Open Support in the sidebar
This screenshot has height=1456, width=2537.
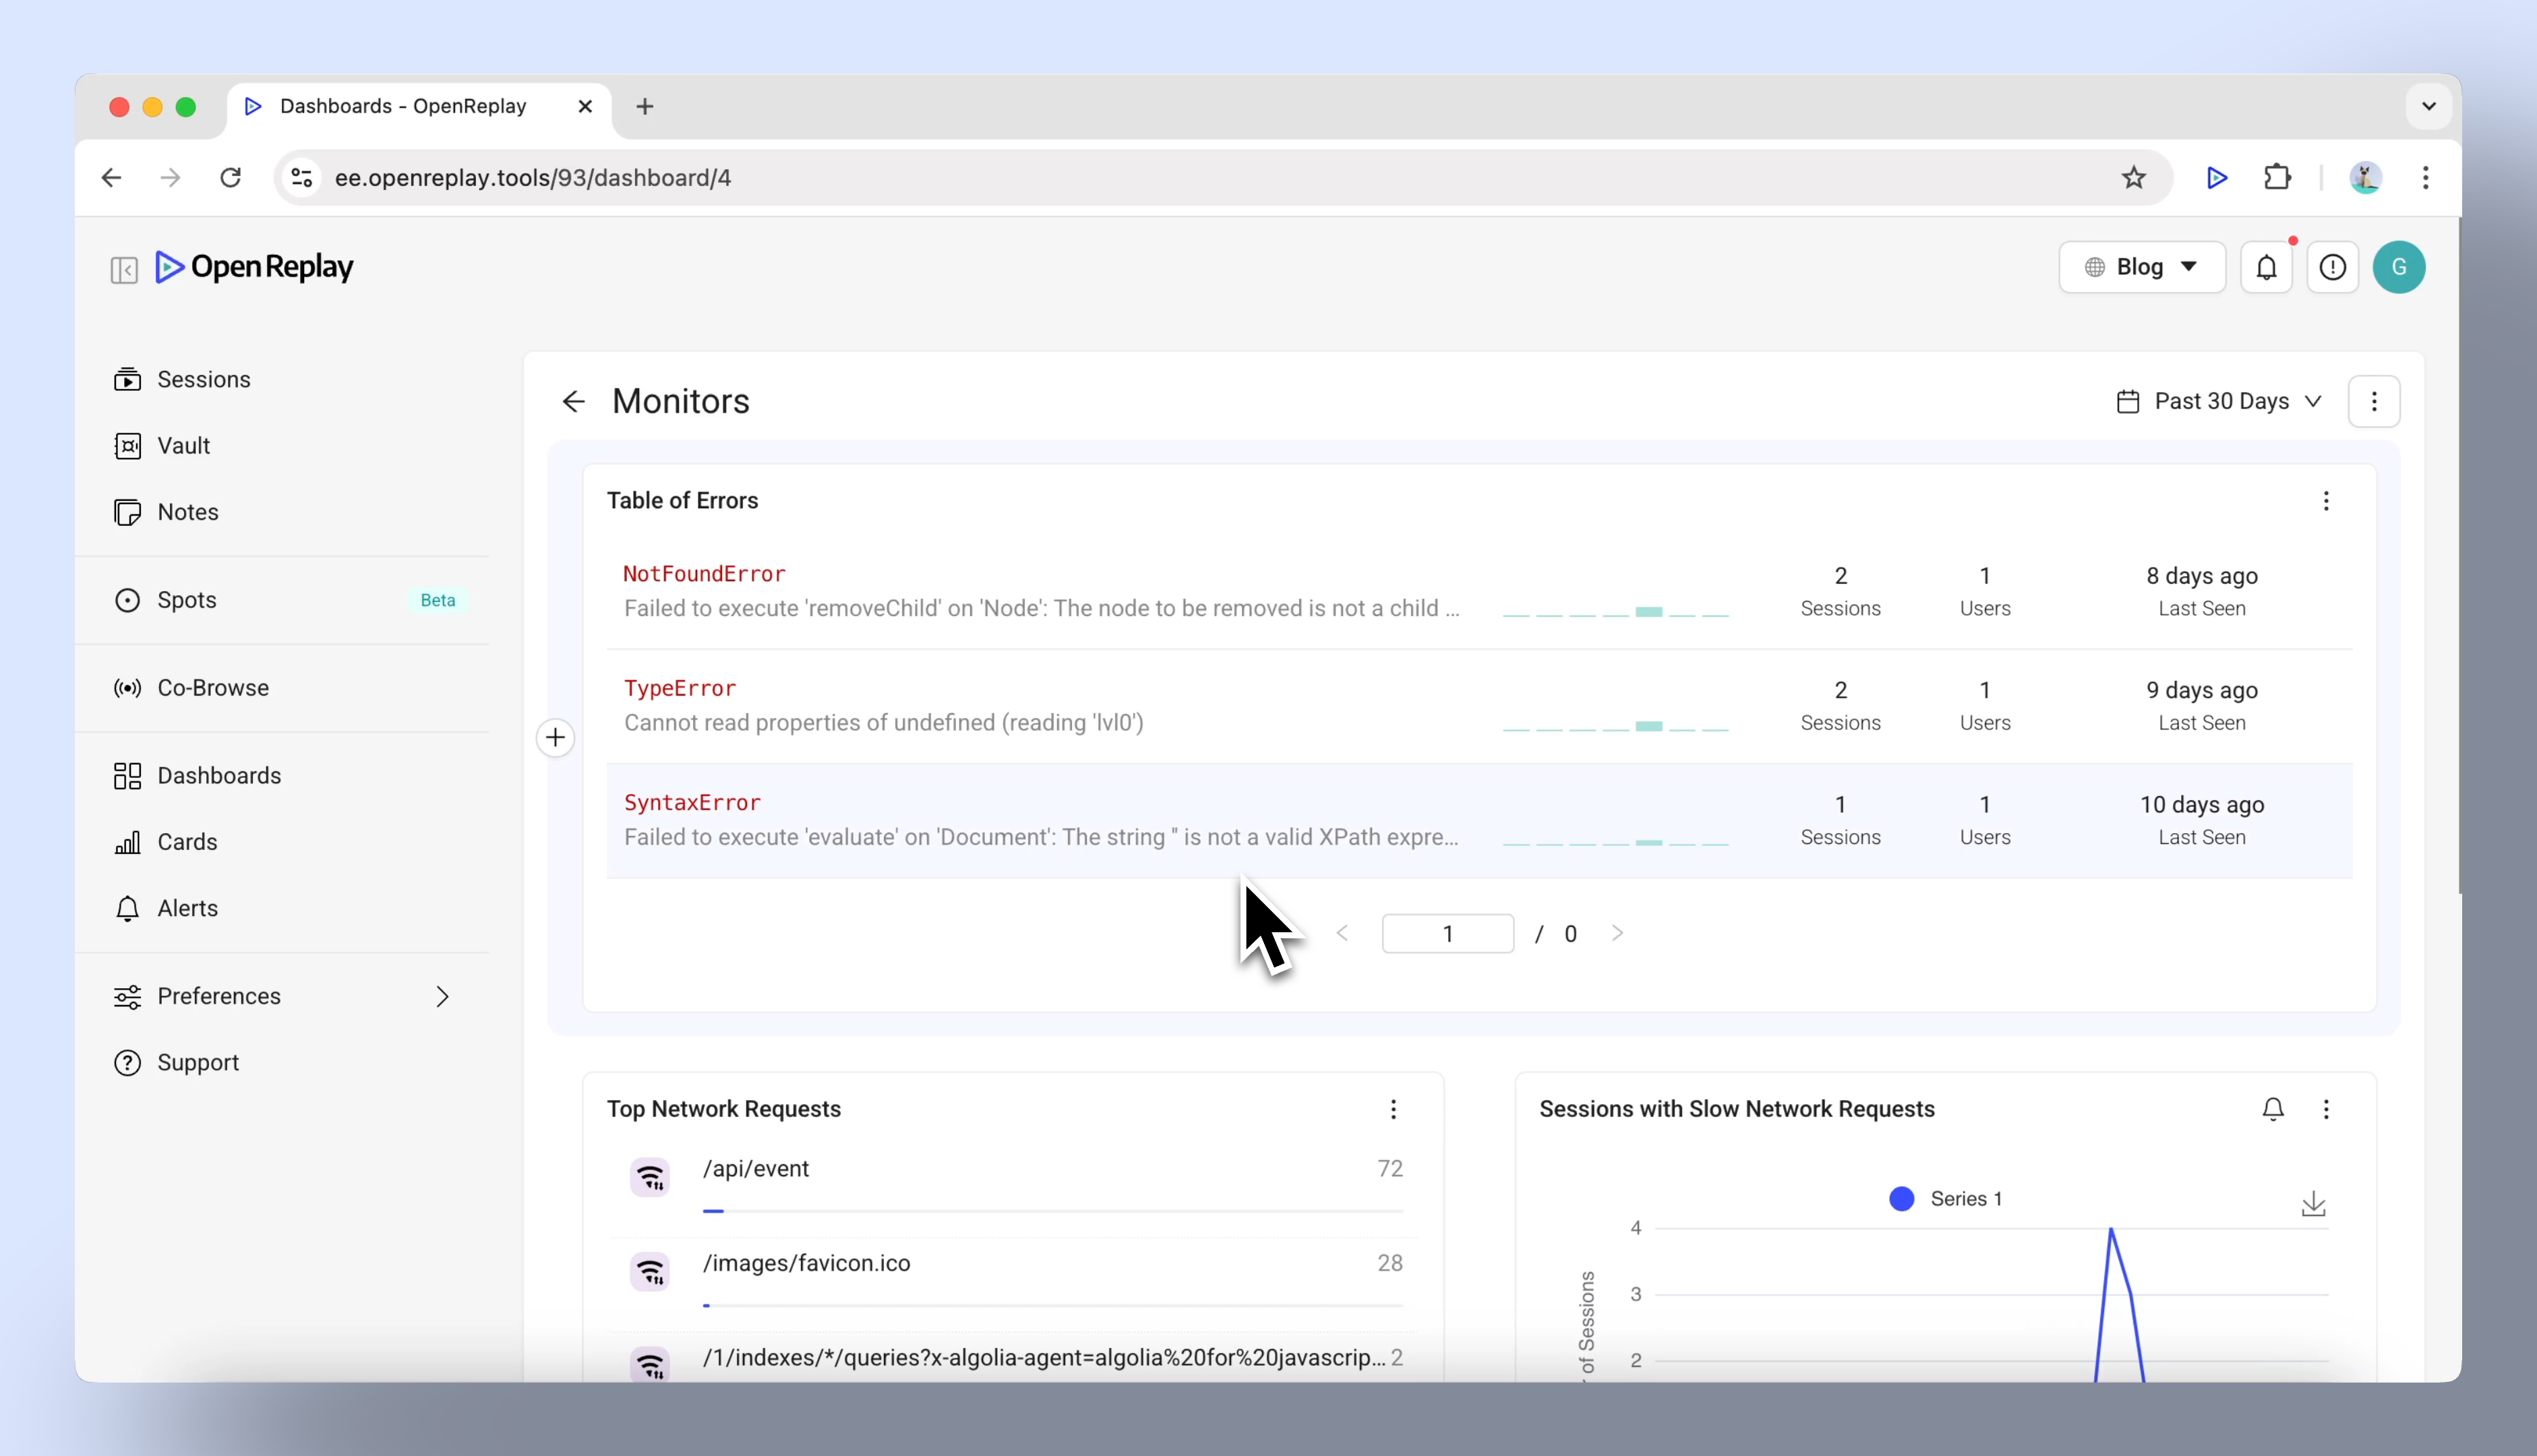pyautogui.click(x=282, y=1062)
